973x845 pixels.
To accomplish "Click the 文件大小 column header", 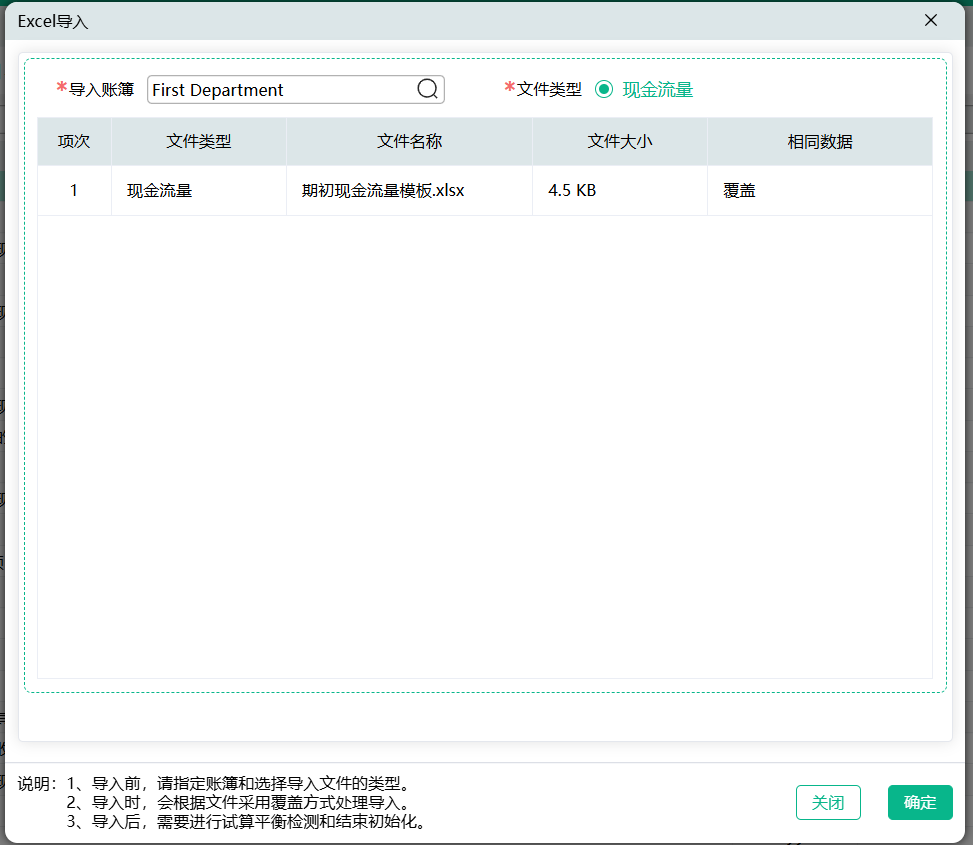I will (x=619, y=142).
